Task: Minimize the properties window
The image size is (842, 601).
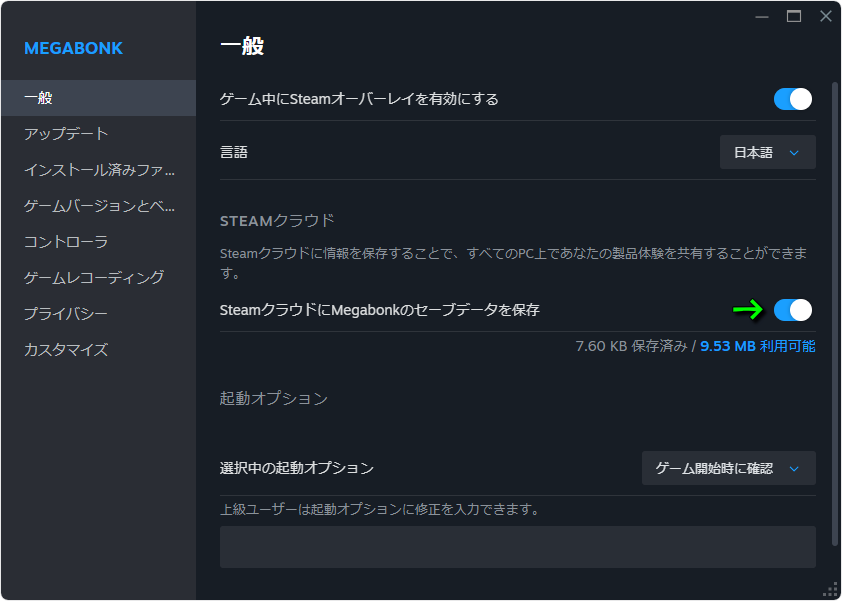Action: (763, 16)
